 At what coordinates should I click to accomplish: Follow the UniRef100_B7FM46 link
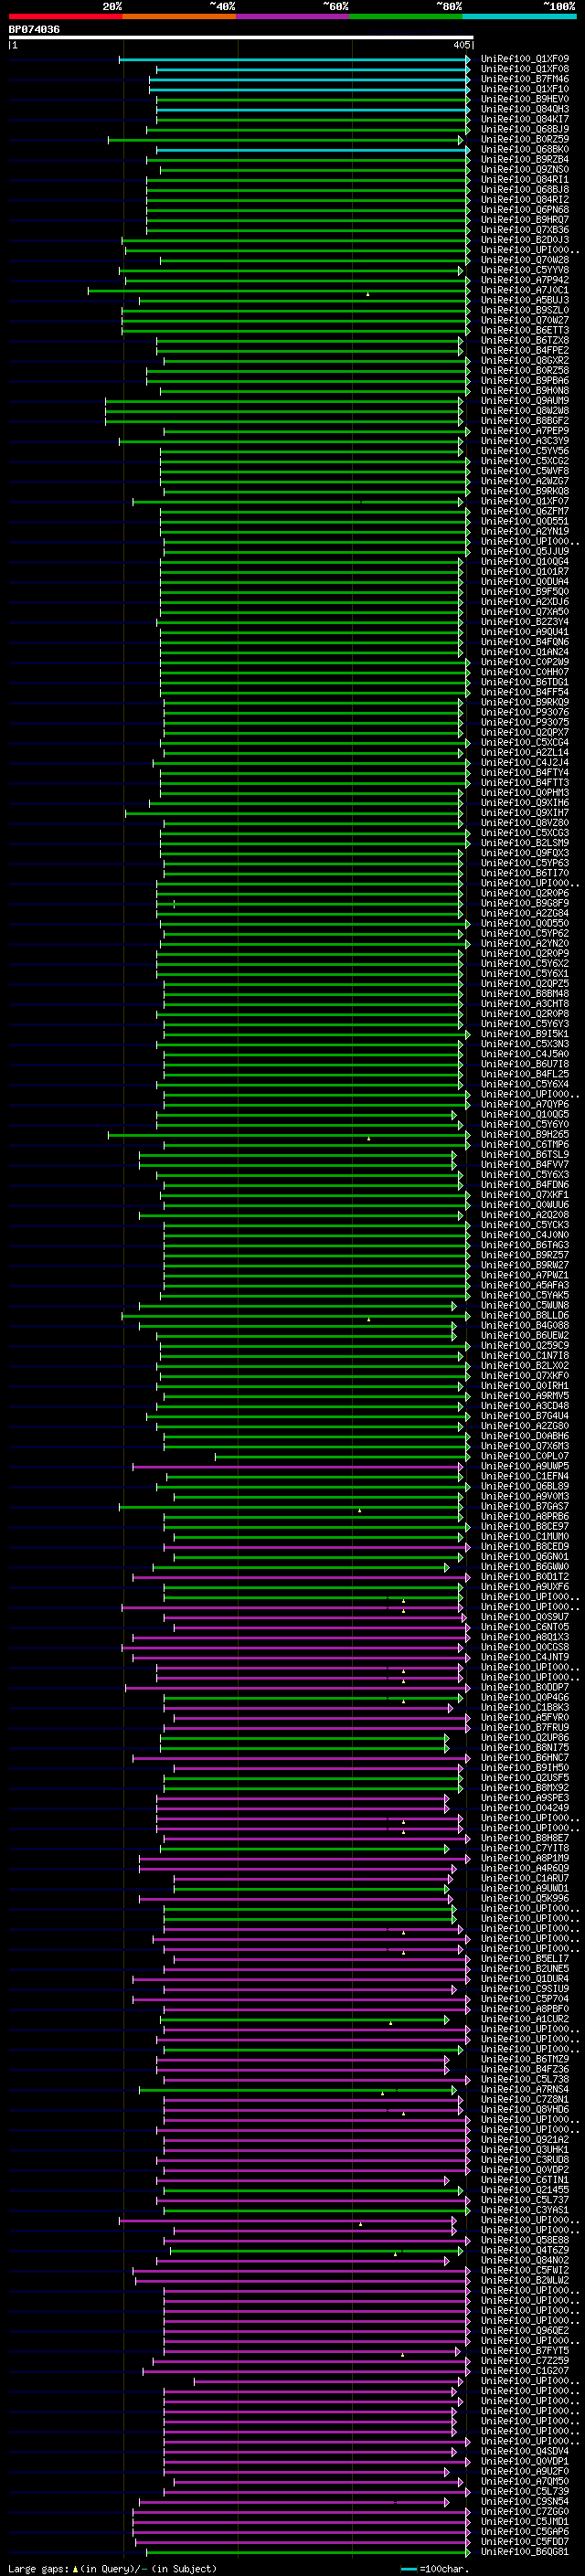[525, 79]
